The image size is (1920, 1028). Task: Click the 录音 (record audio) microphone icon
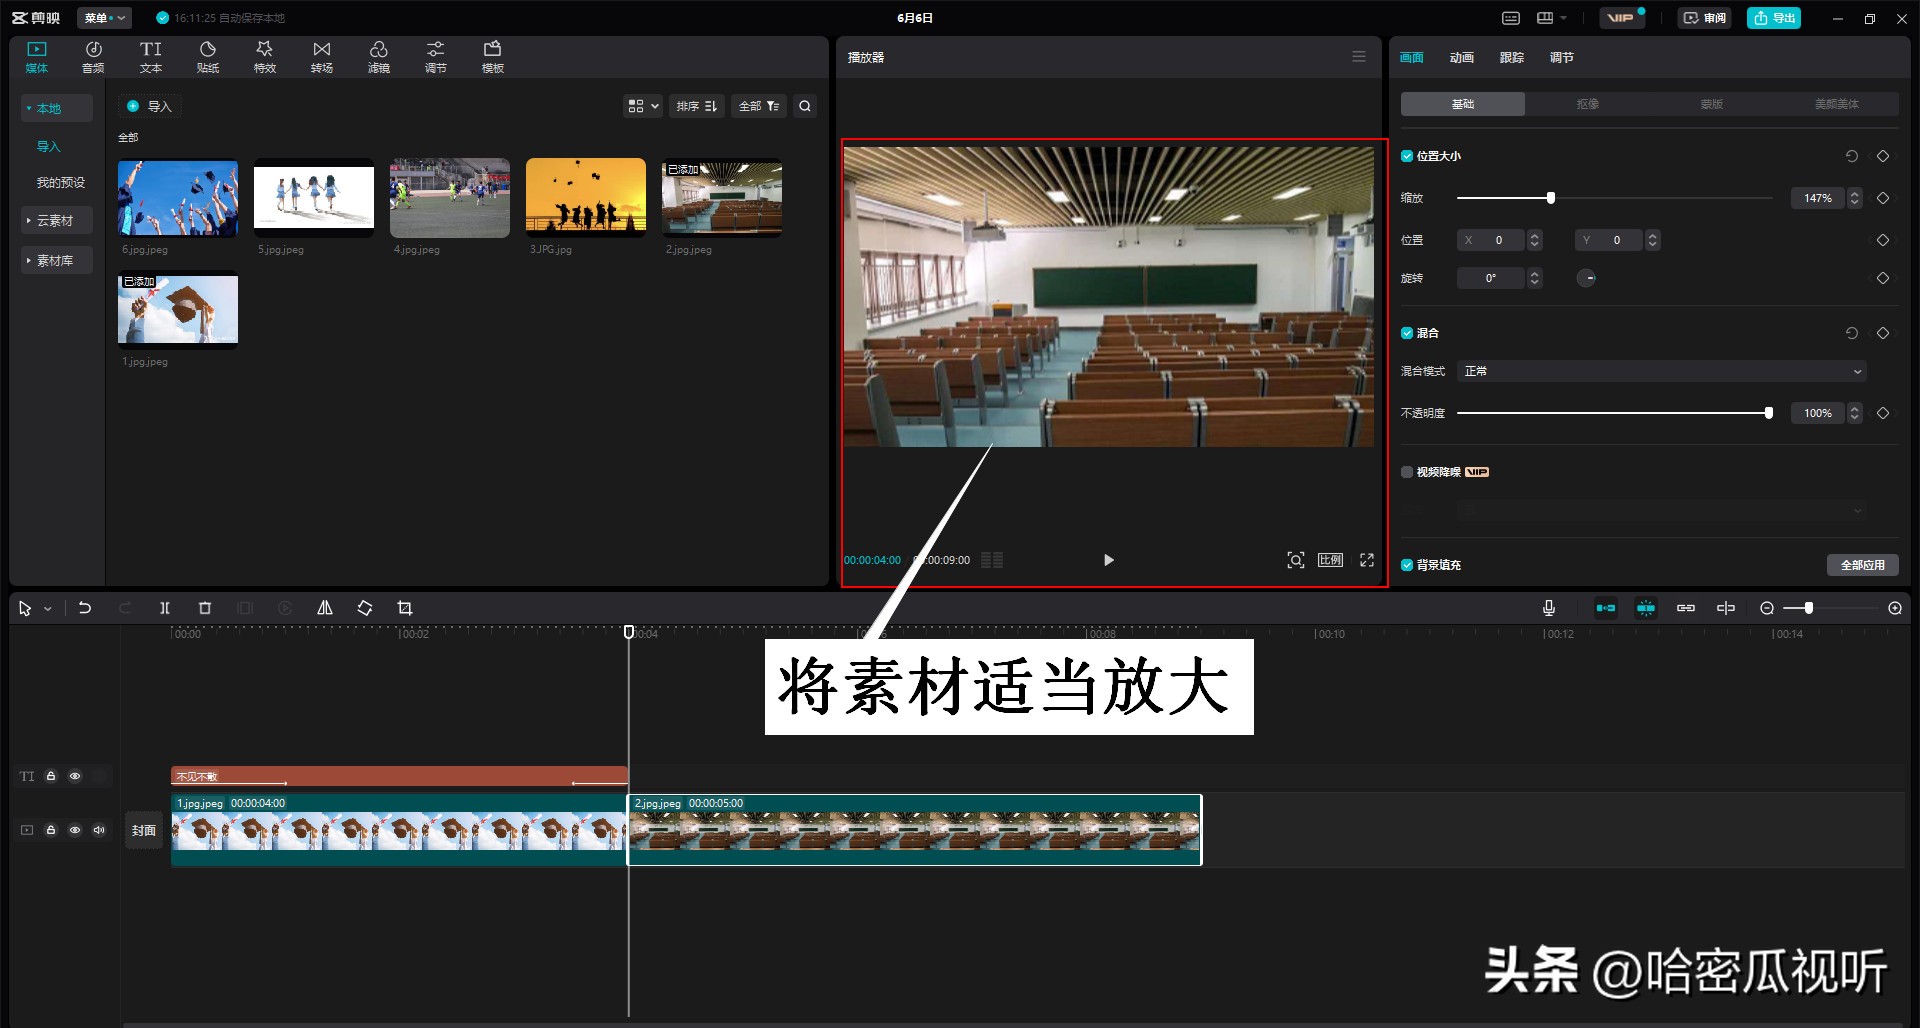pyautogui.click(x=1548, y=607)
